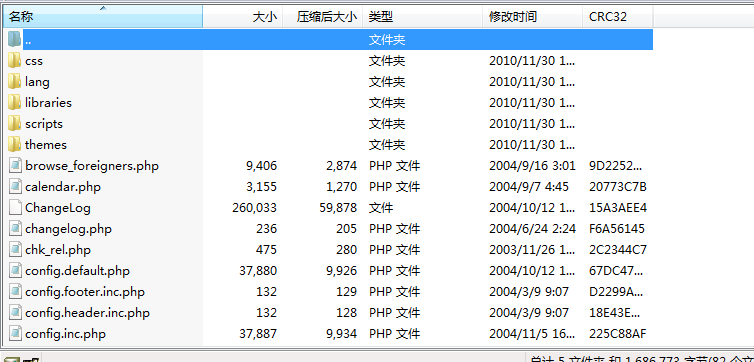The height and width of the screenshot is (362, 754).
Task: Select the config.footer.inc.php file name
Action: [85, 292]
